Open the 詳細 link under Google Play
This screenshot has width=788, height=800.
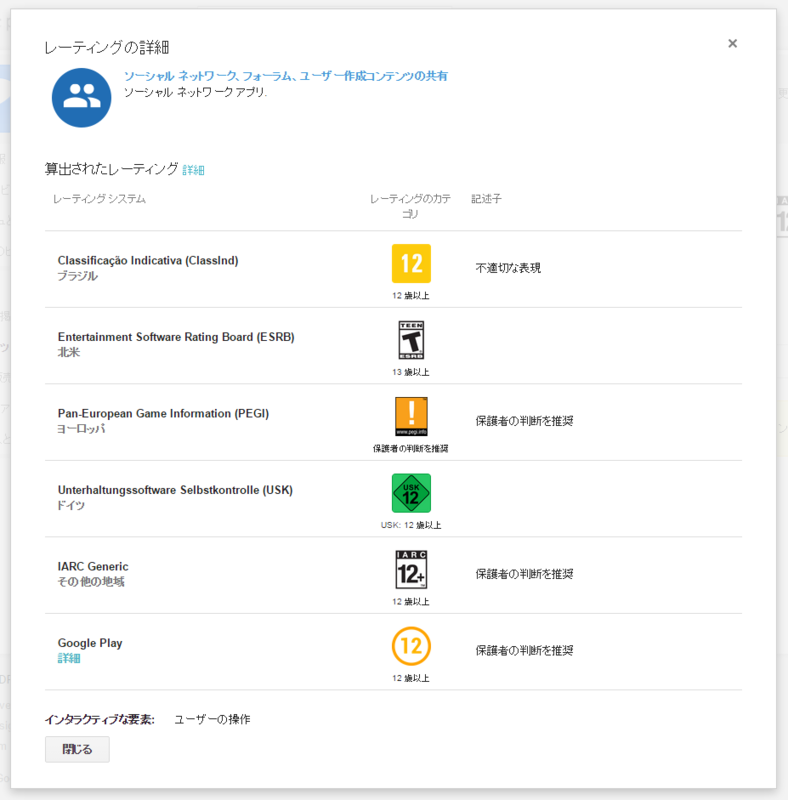69,658
